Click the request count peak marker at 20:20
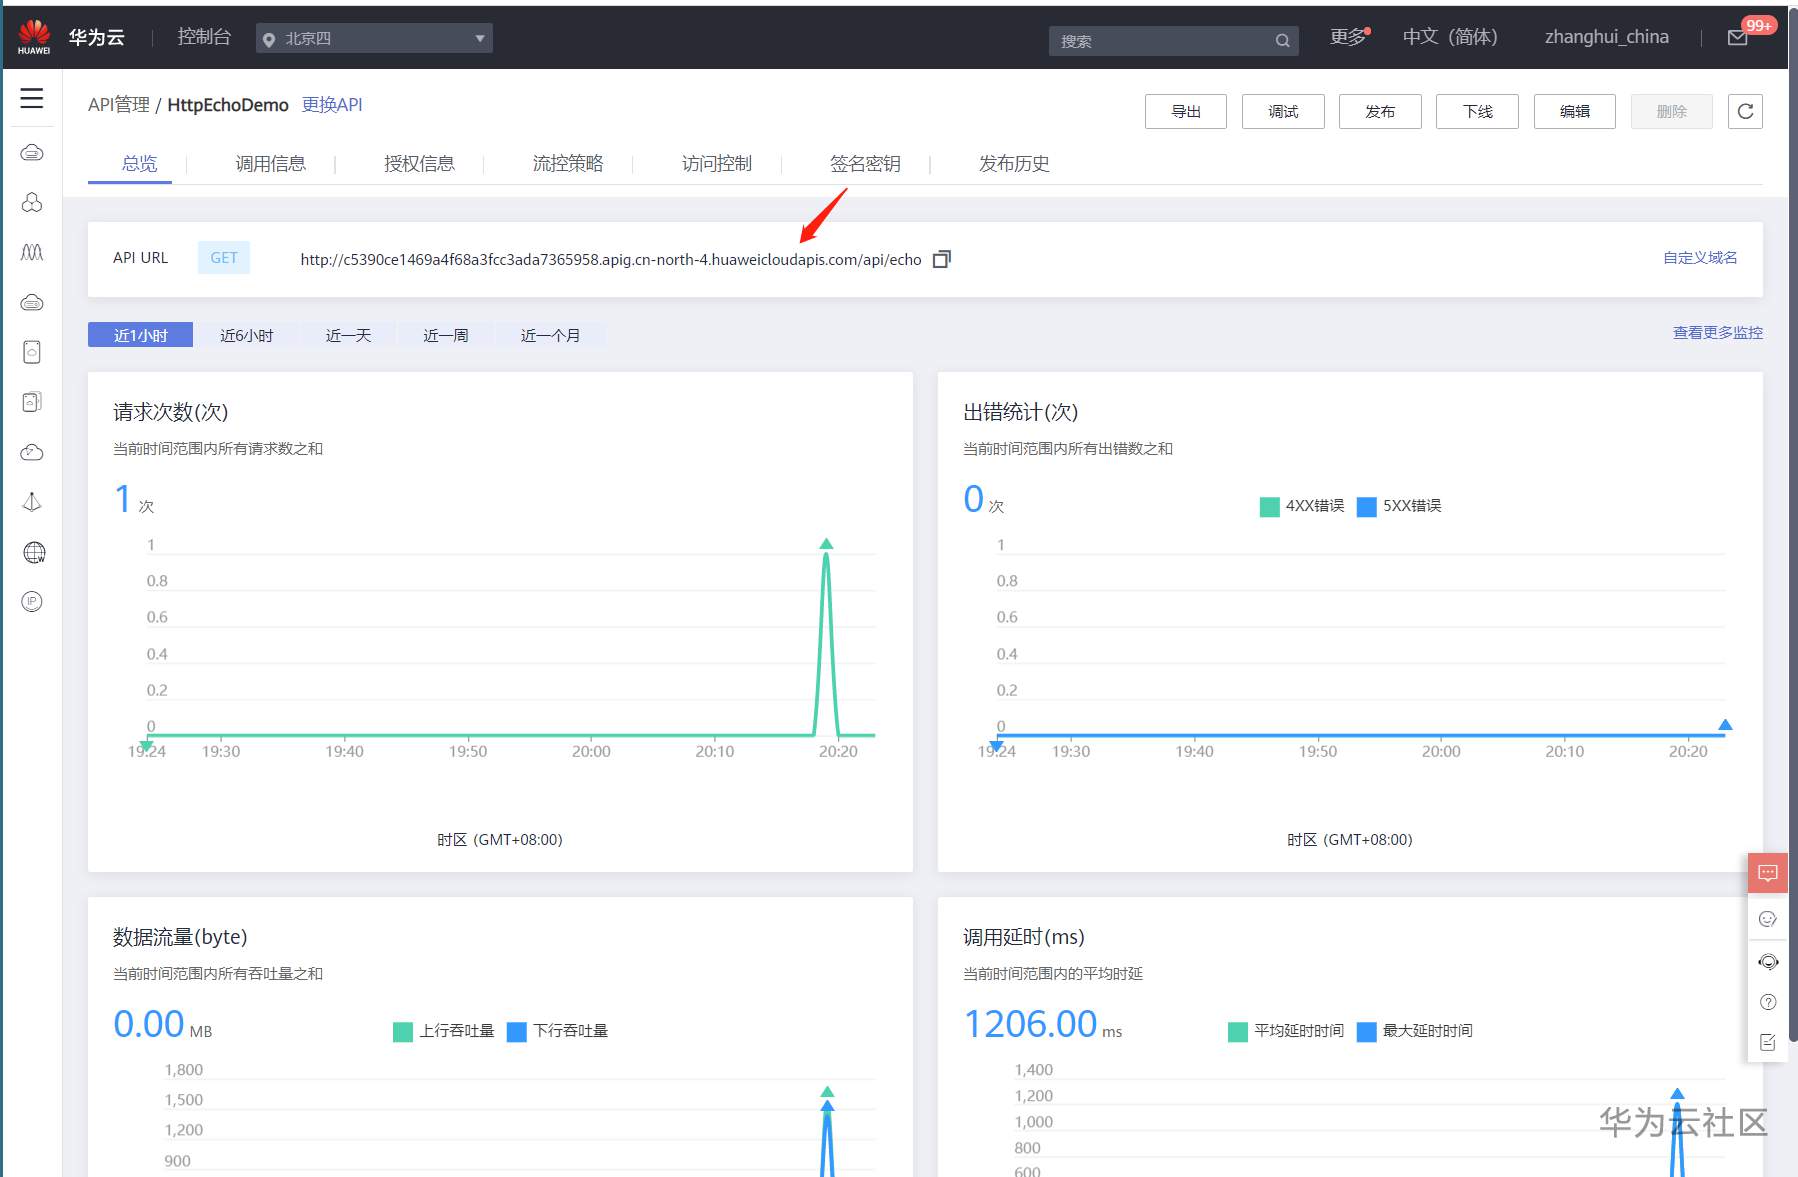 [826, 544]
